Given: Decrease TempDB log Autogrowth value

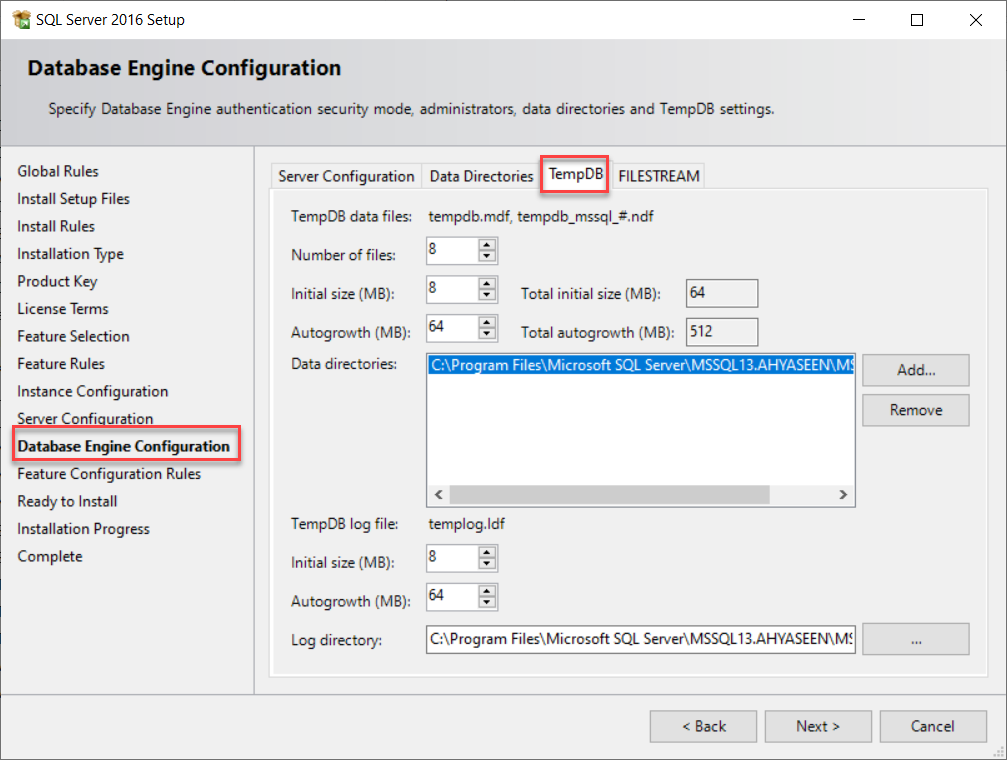Looking at the screenshot, I should [x=487, y=604].
